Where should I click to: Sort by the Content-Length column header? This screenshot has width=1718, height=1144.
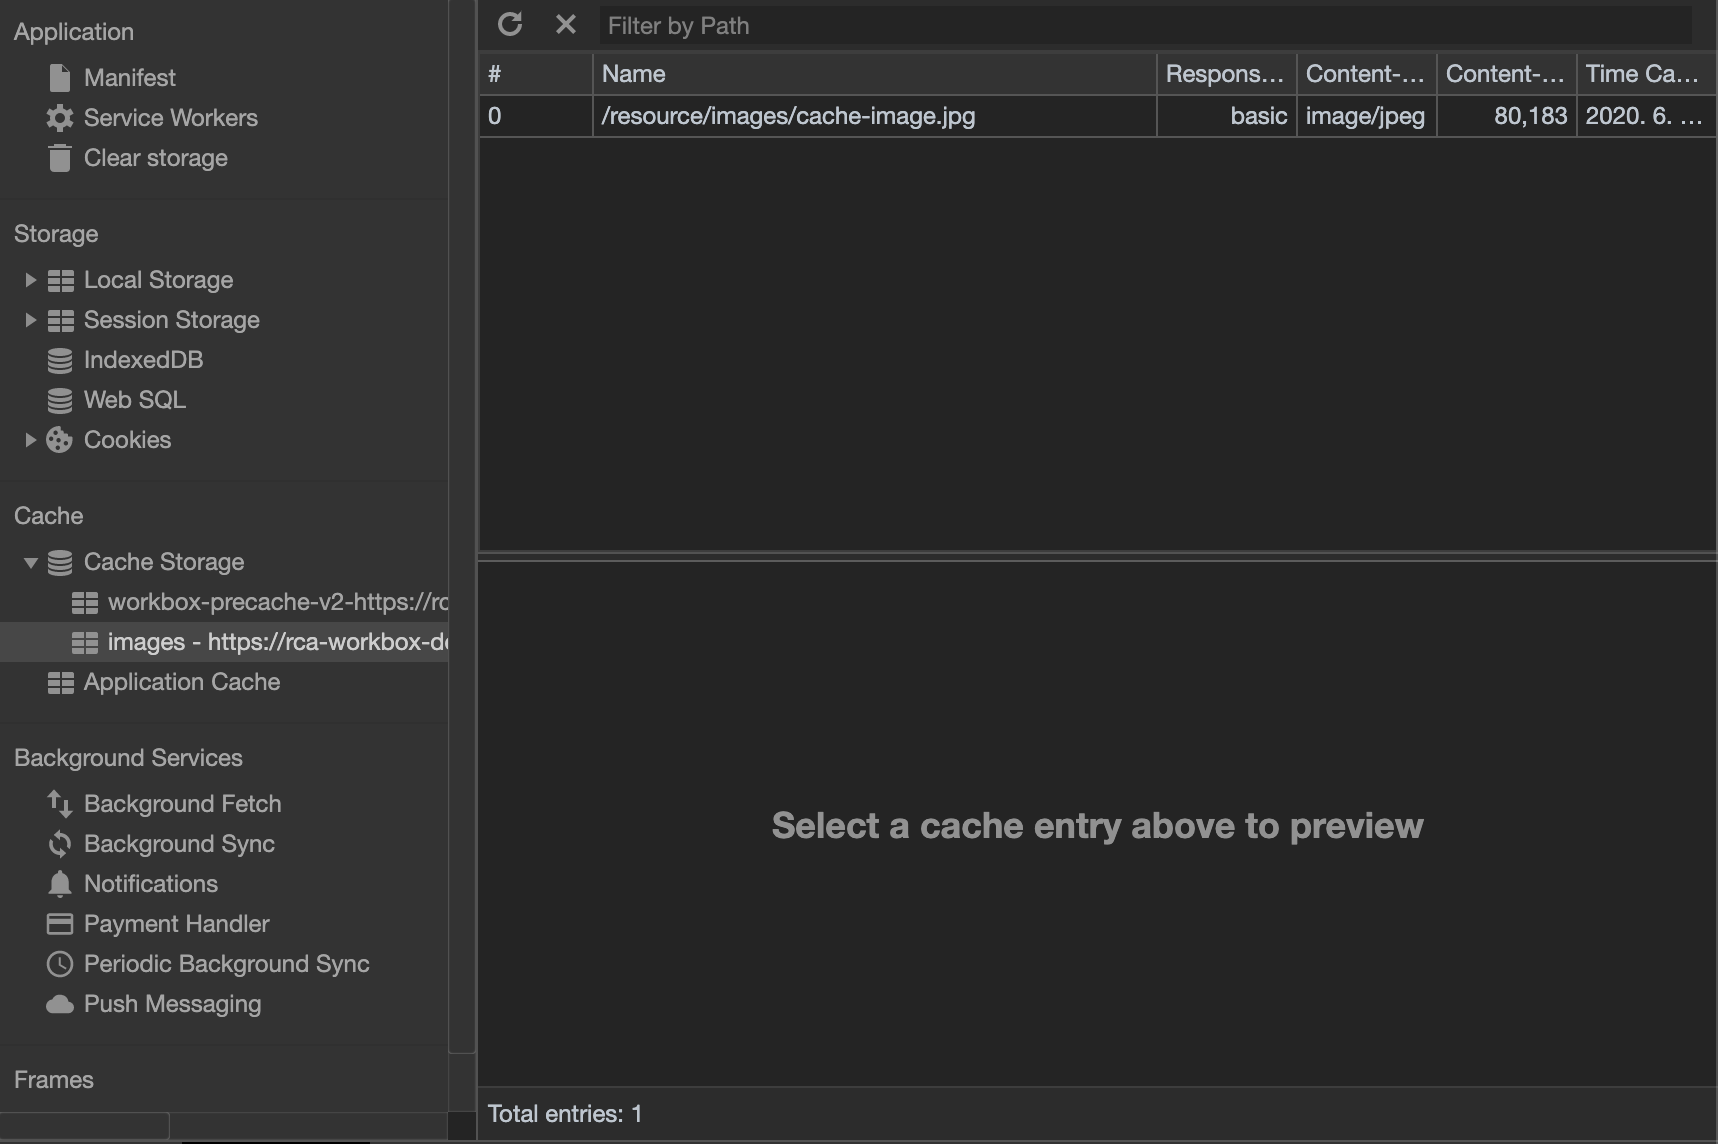(1507, 74)
